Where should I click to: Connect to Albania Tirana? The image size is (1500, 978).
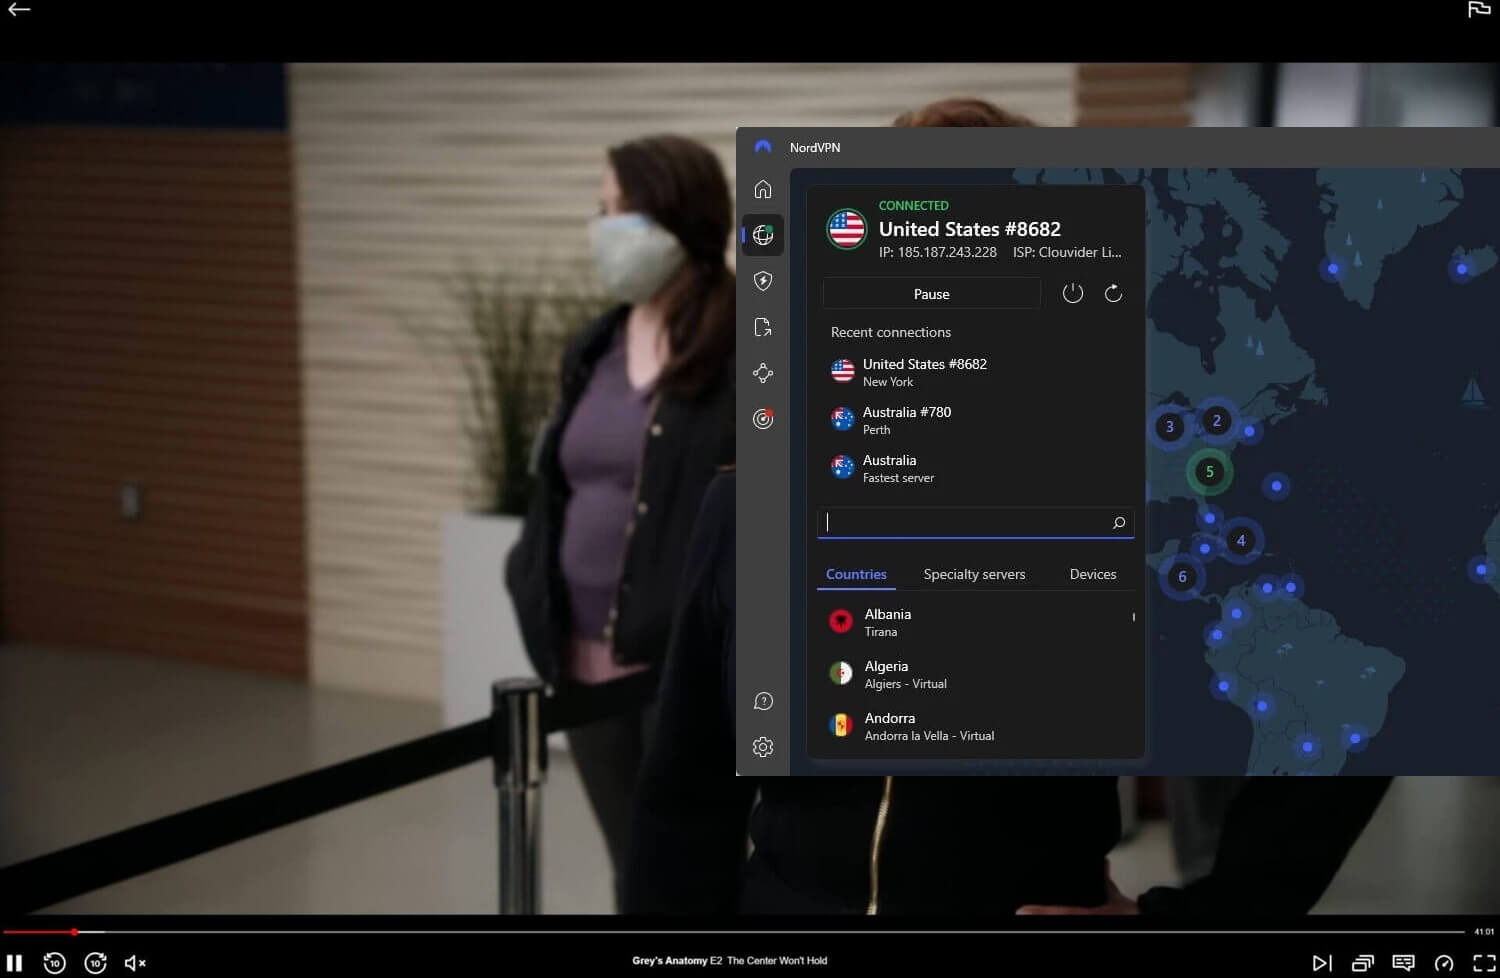pos(975,622)
